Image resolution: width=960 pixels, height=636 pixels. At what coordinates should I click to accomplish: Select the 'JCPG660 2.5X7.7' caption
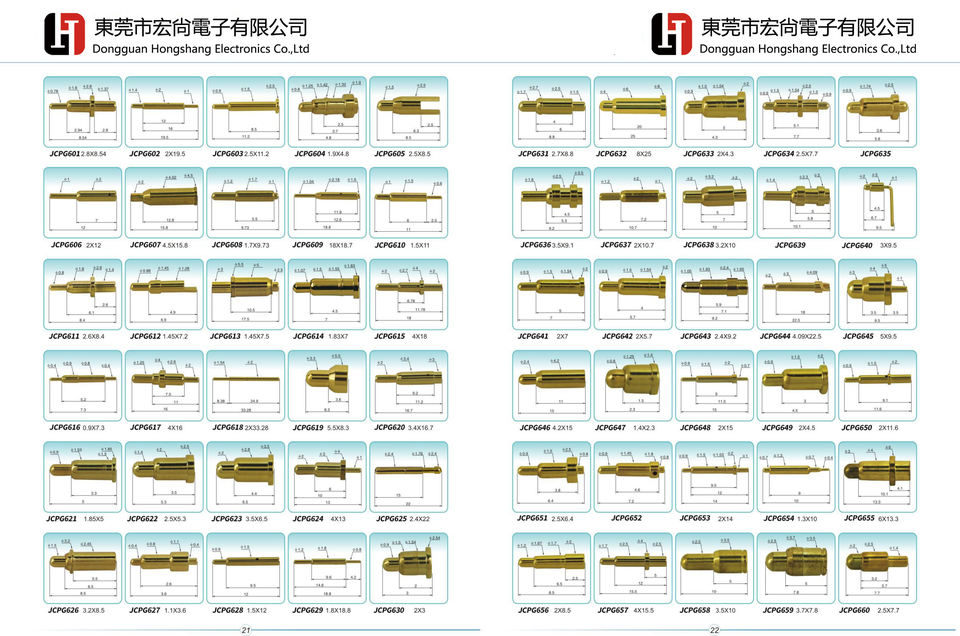coord(869,610)
